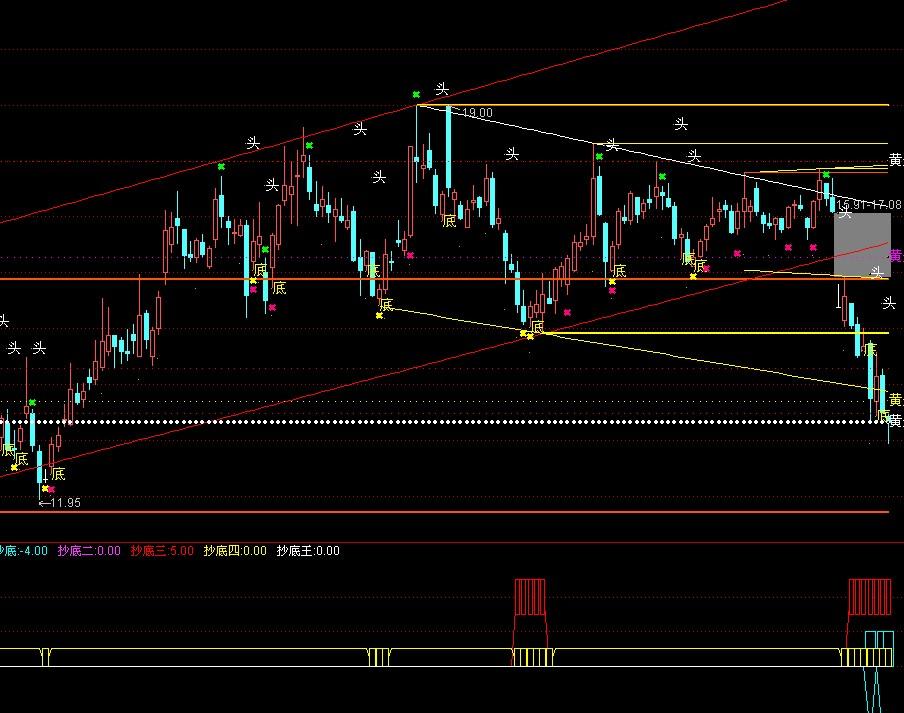Image resolution: width=904 pixels, height=713 pixels.
Task: Click the green X marker at the 19.00 peak
Action: click(x=416, y=95)
